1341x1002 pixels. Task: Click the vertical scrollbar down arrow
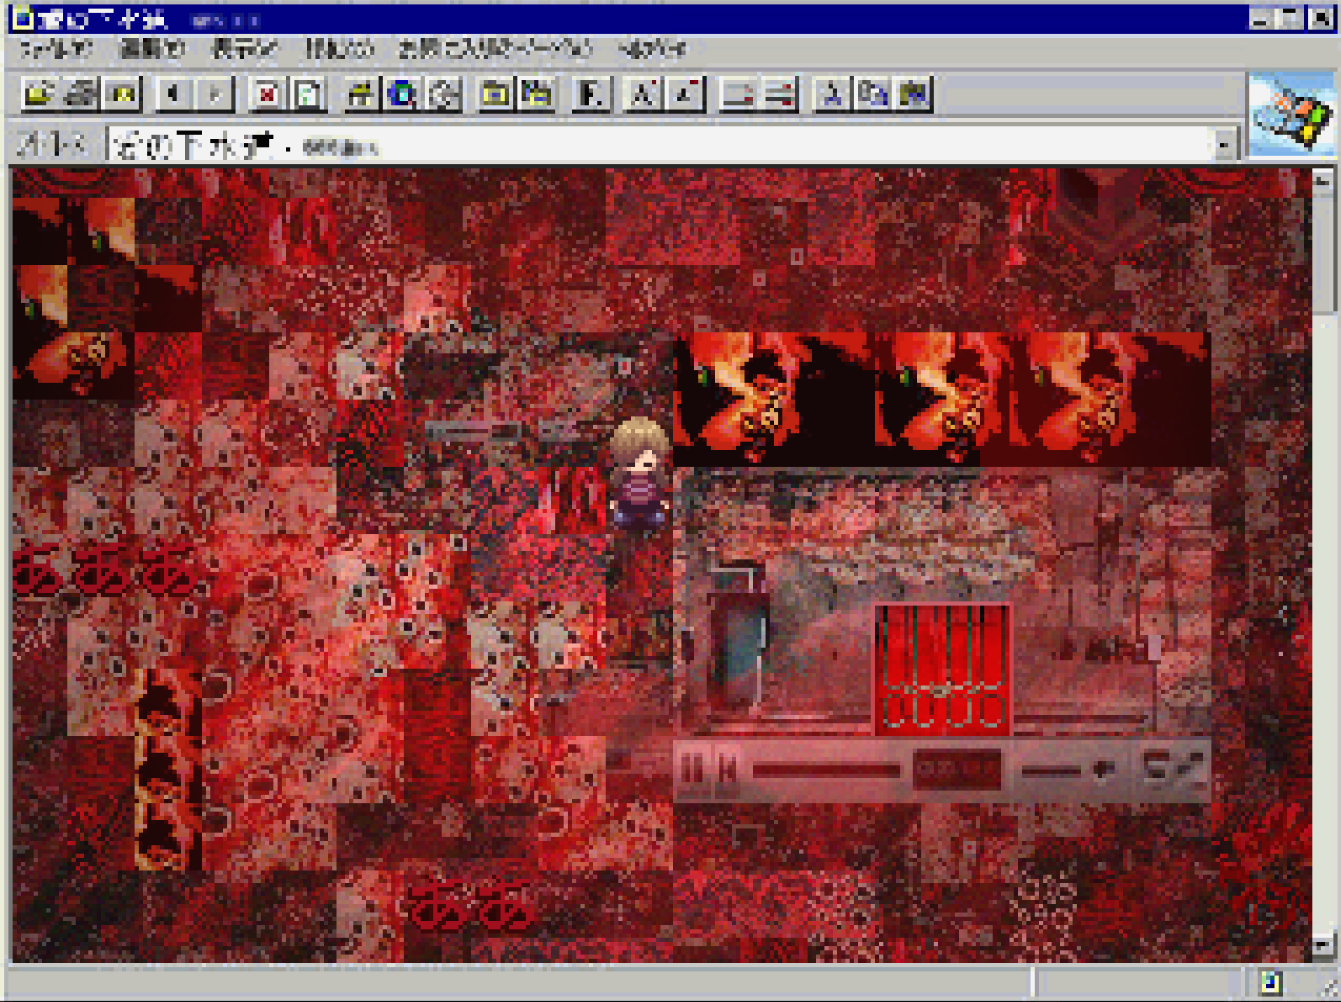tap(1322, 944)
